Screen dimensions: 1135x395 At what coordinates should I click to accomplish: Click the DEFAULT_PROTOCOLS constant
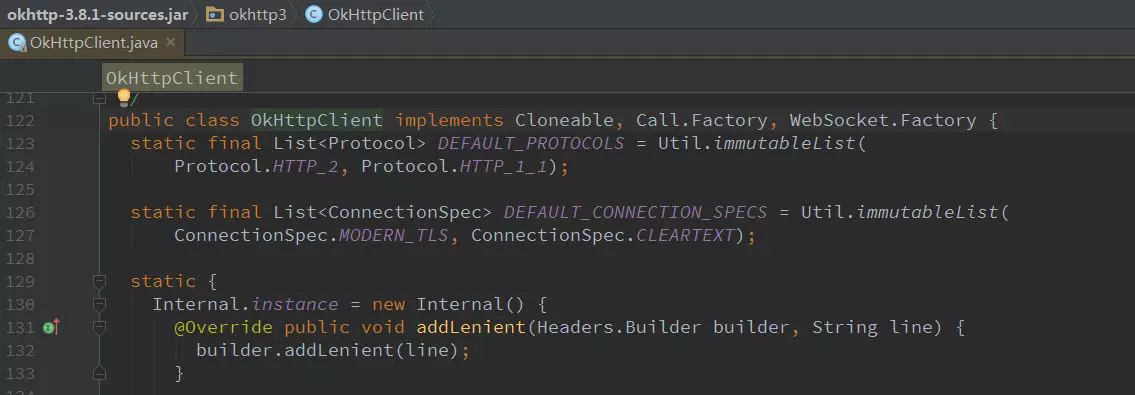pos(531,143)
